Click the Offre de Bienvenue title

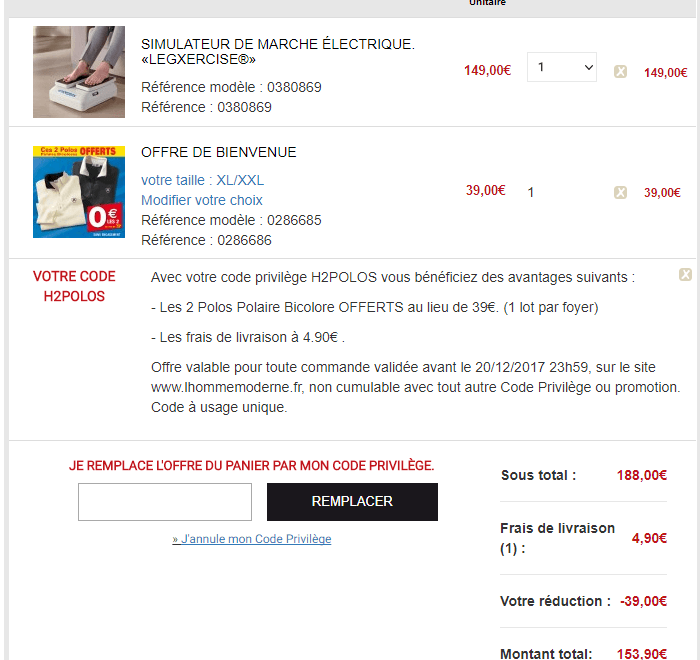pos(219,152)
